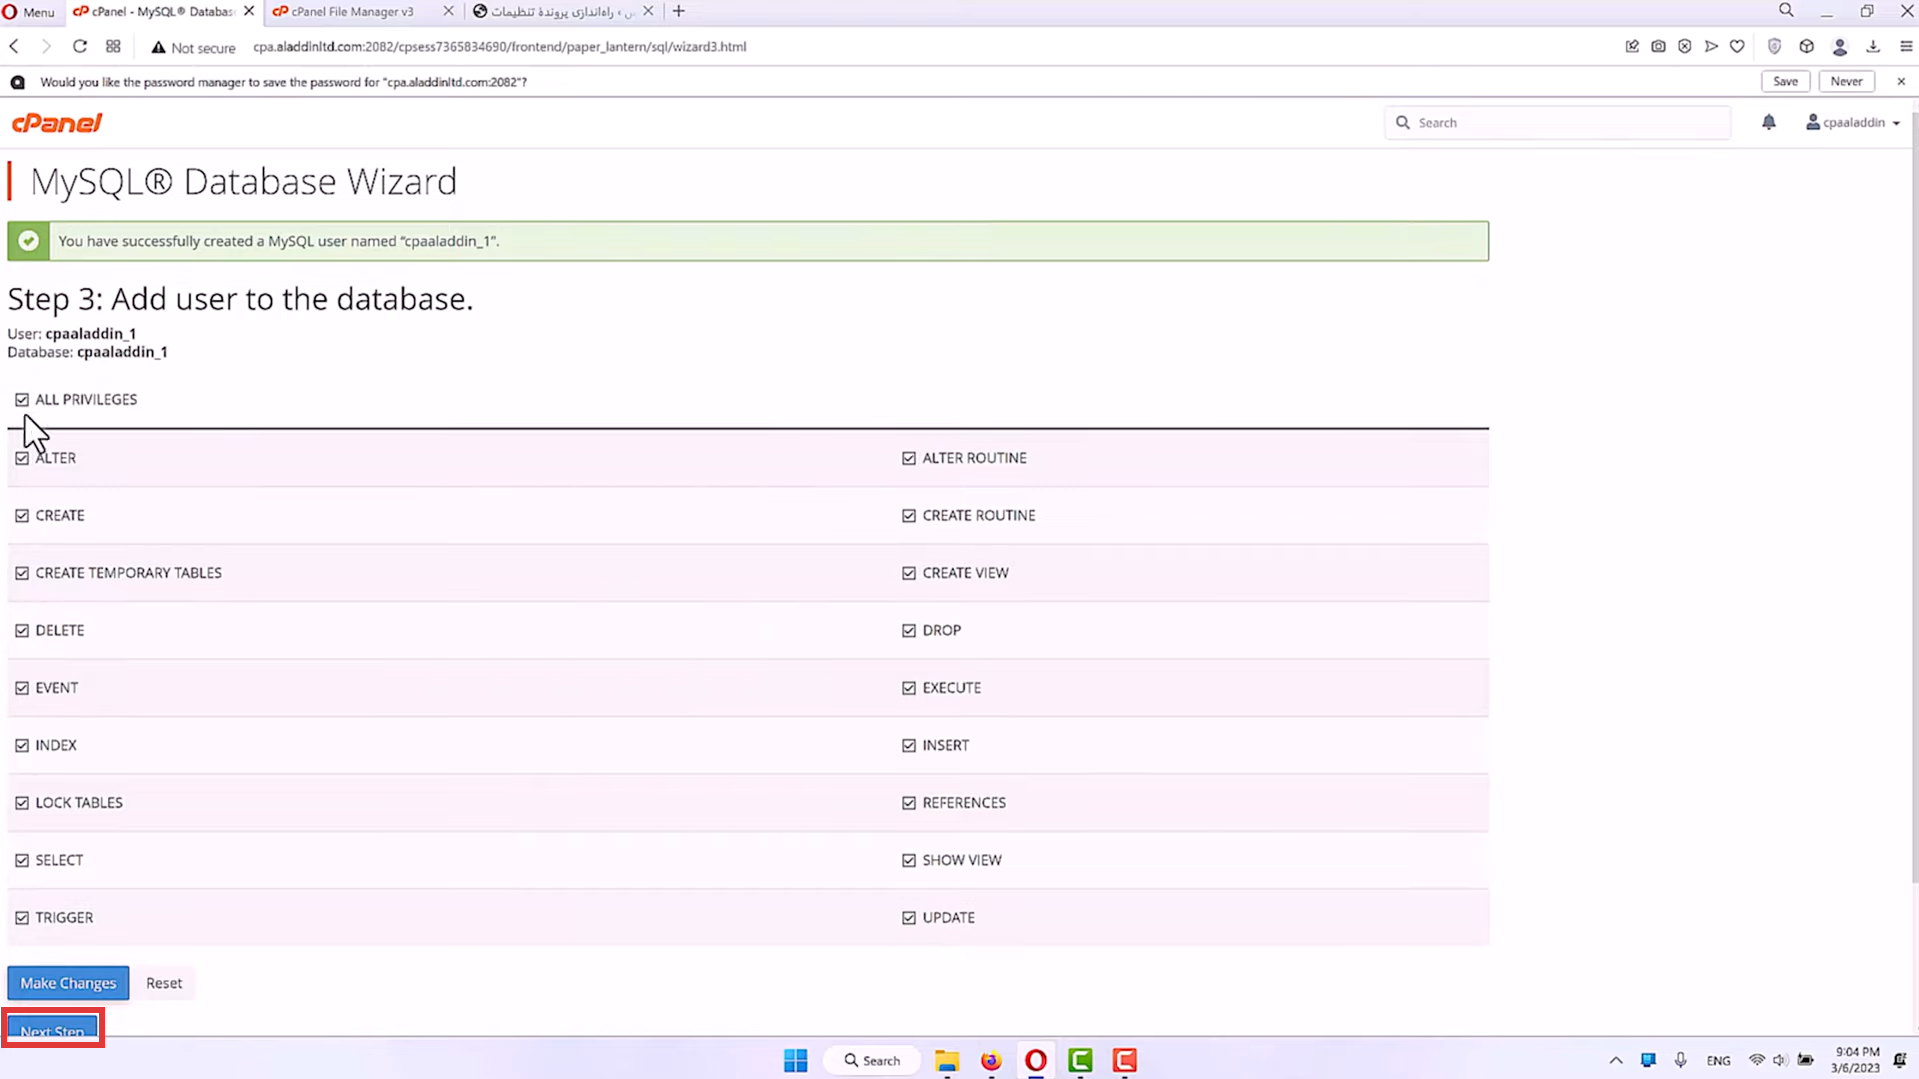
Task: Toggle the CREATE ROUTINE checkbox
Action: point(909,516)
